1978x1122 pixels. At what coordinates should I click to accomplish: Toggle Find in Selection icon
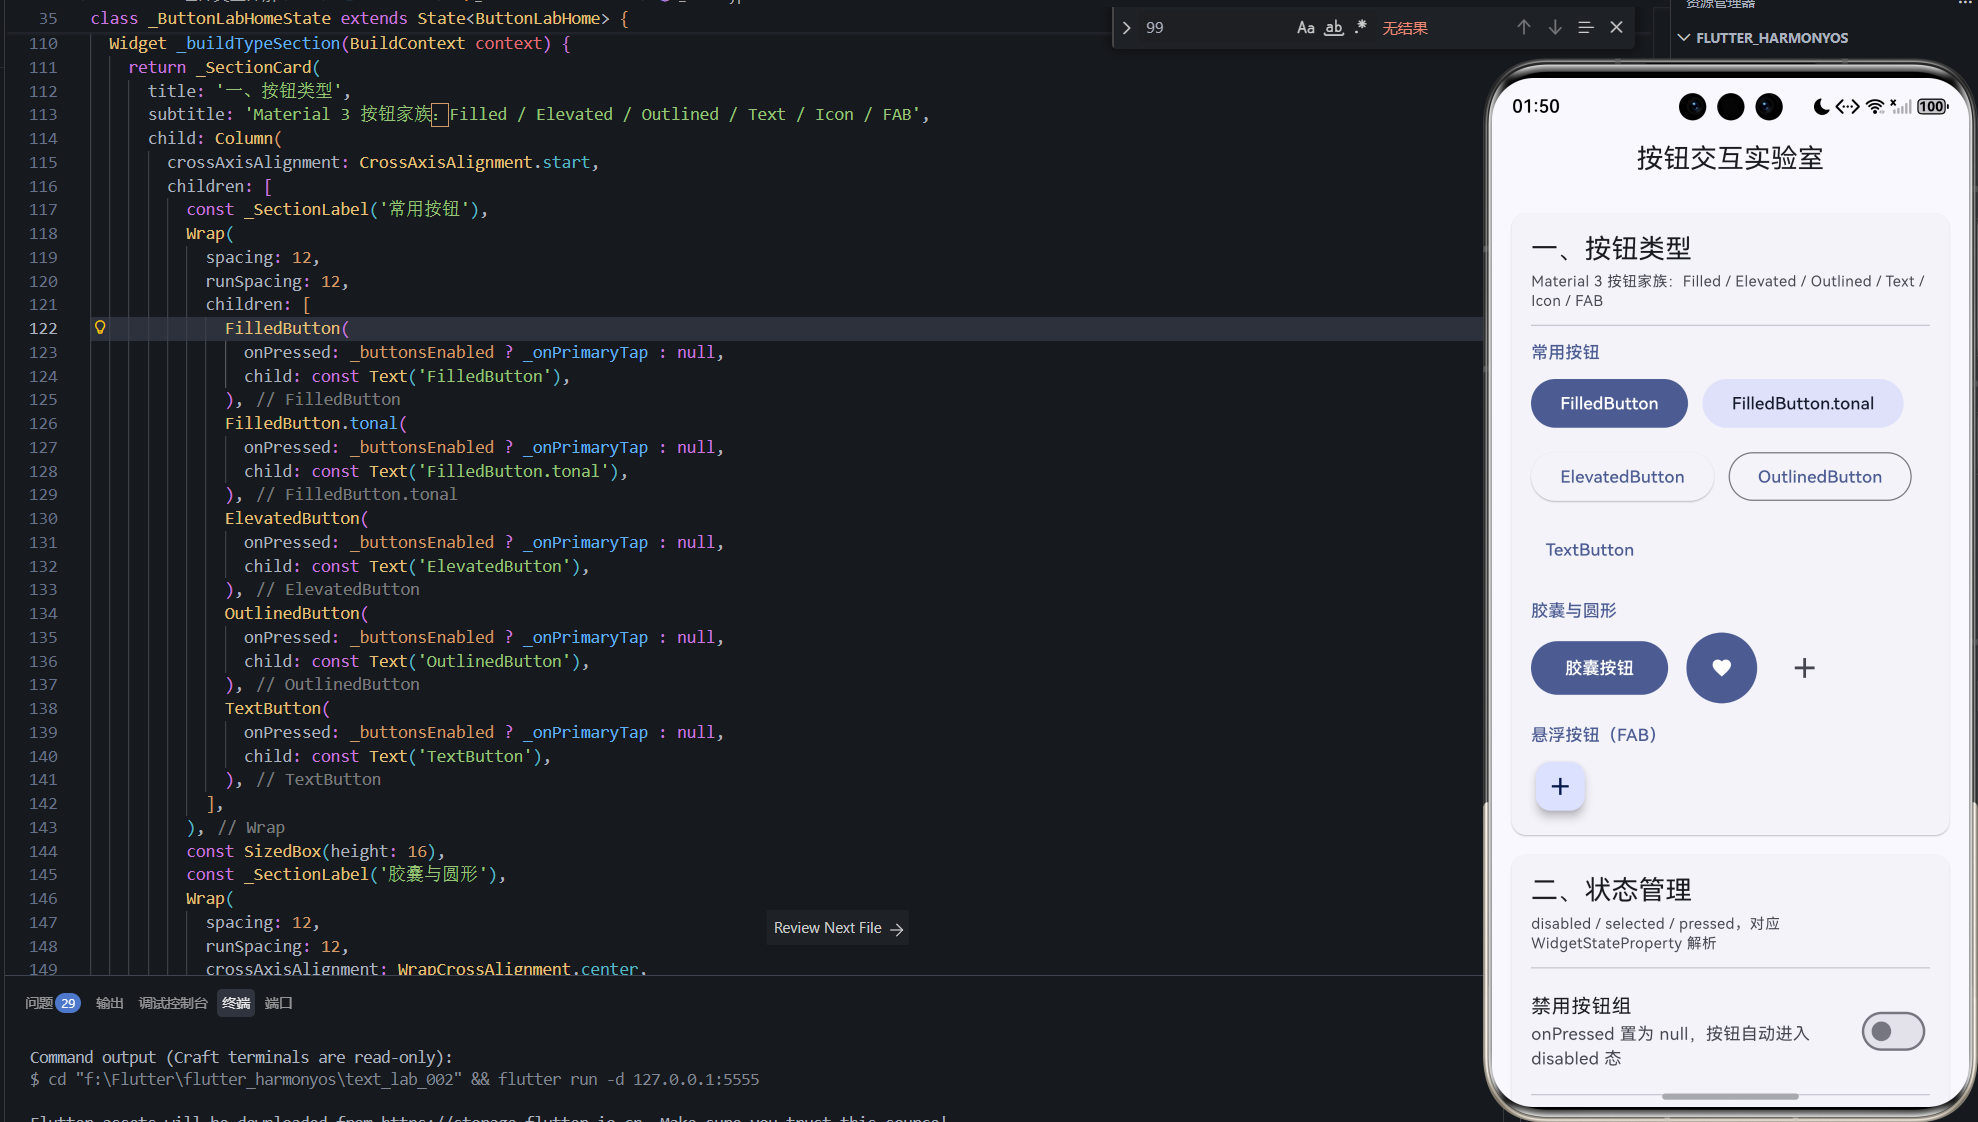coord(1586,28)
